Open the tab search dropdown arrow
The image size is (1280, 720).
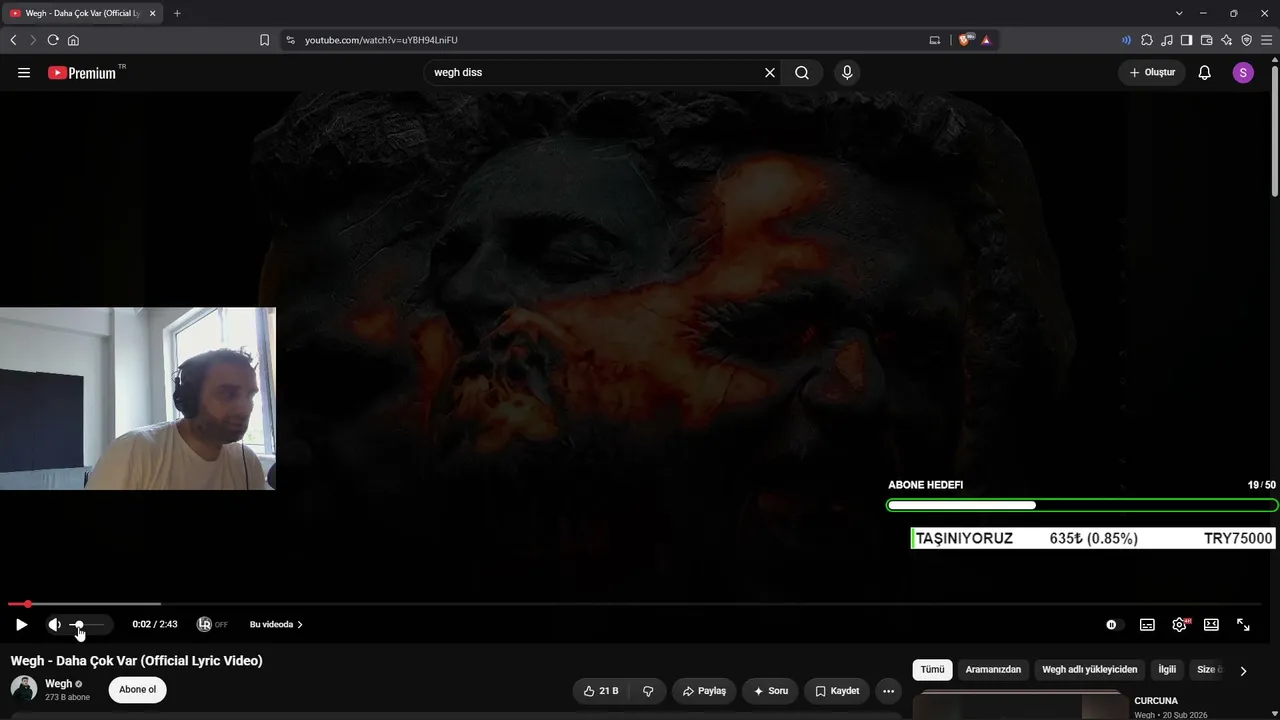pyautogui.click(x=1179, y=13)
